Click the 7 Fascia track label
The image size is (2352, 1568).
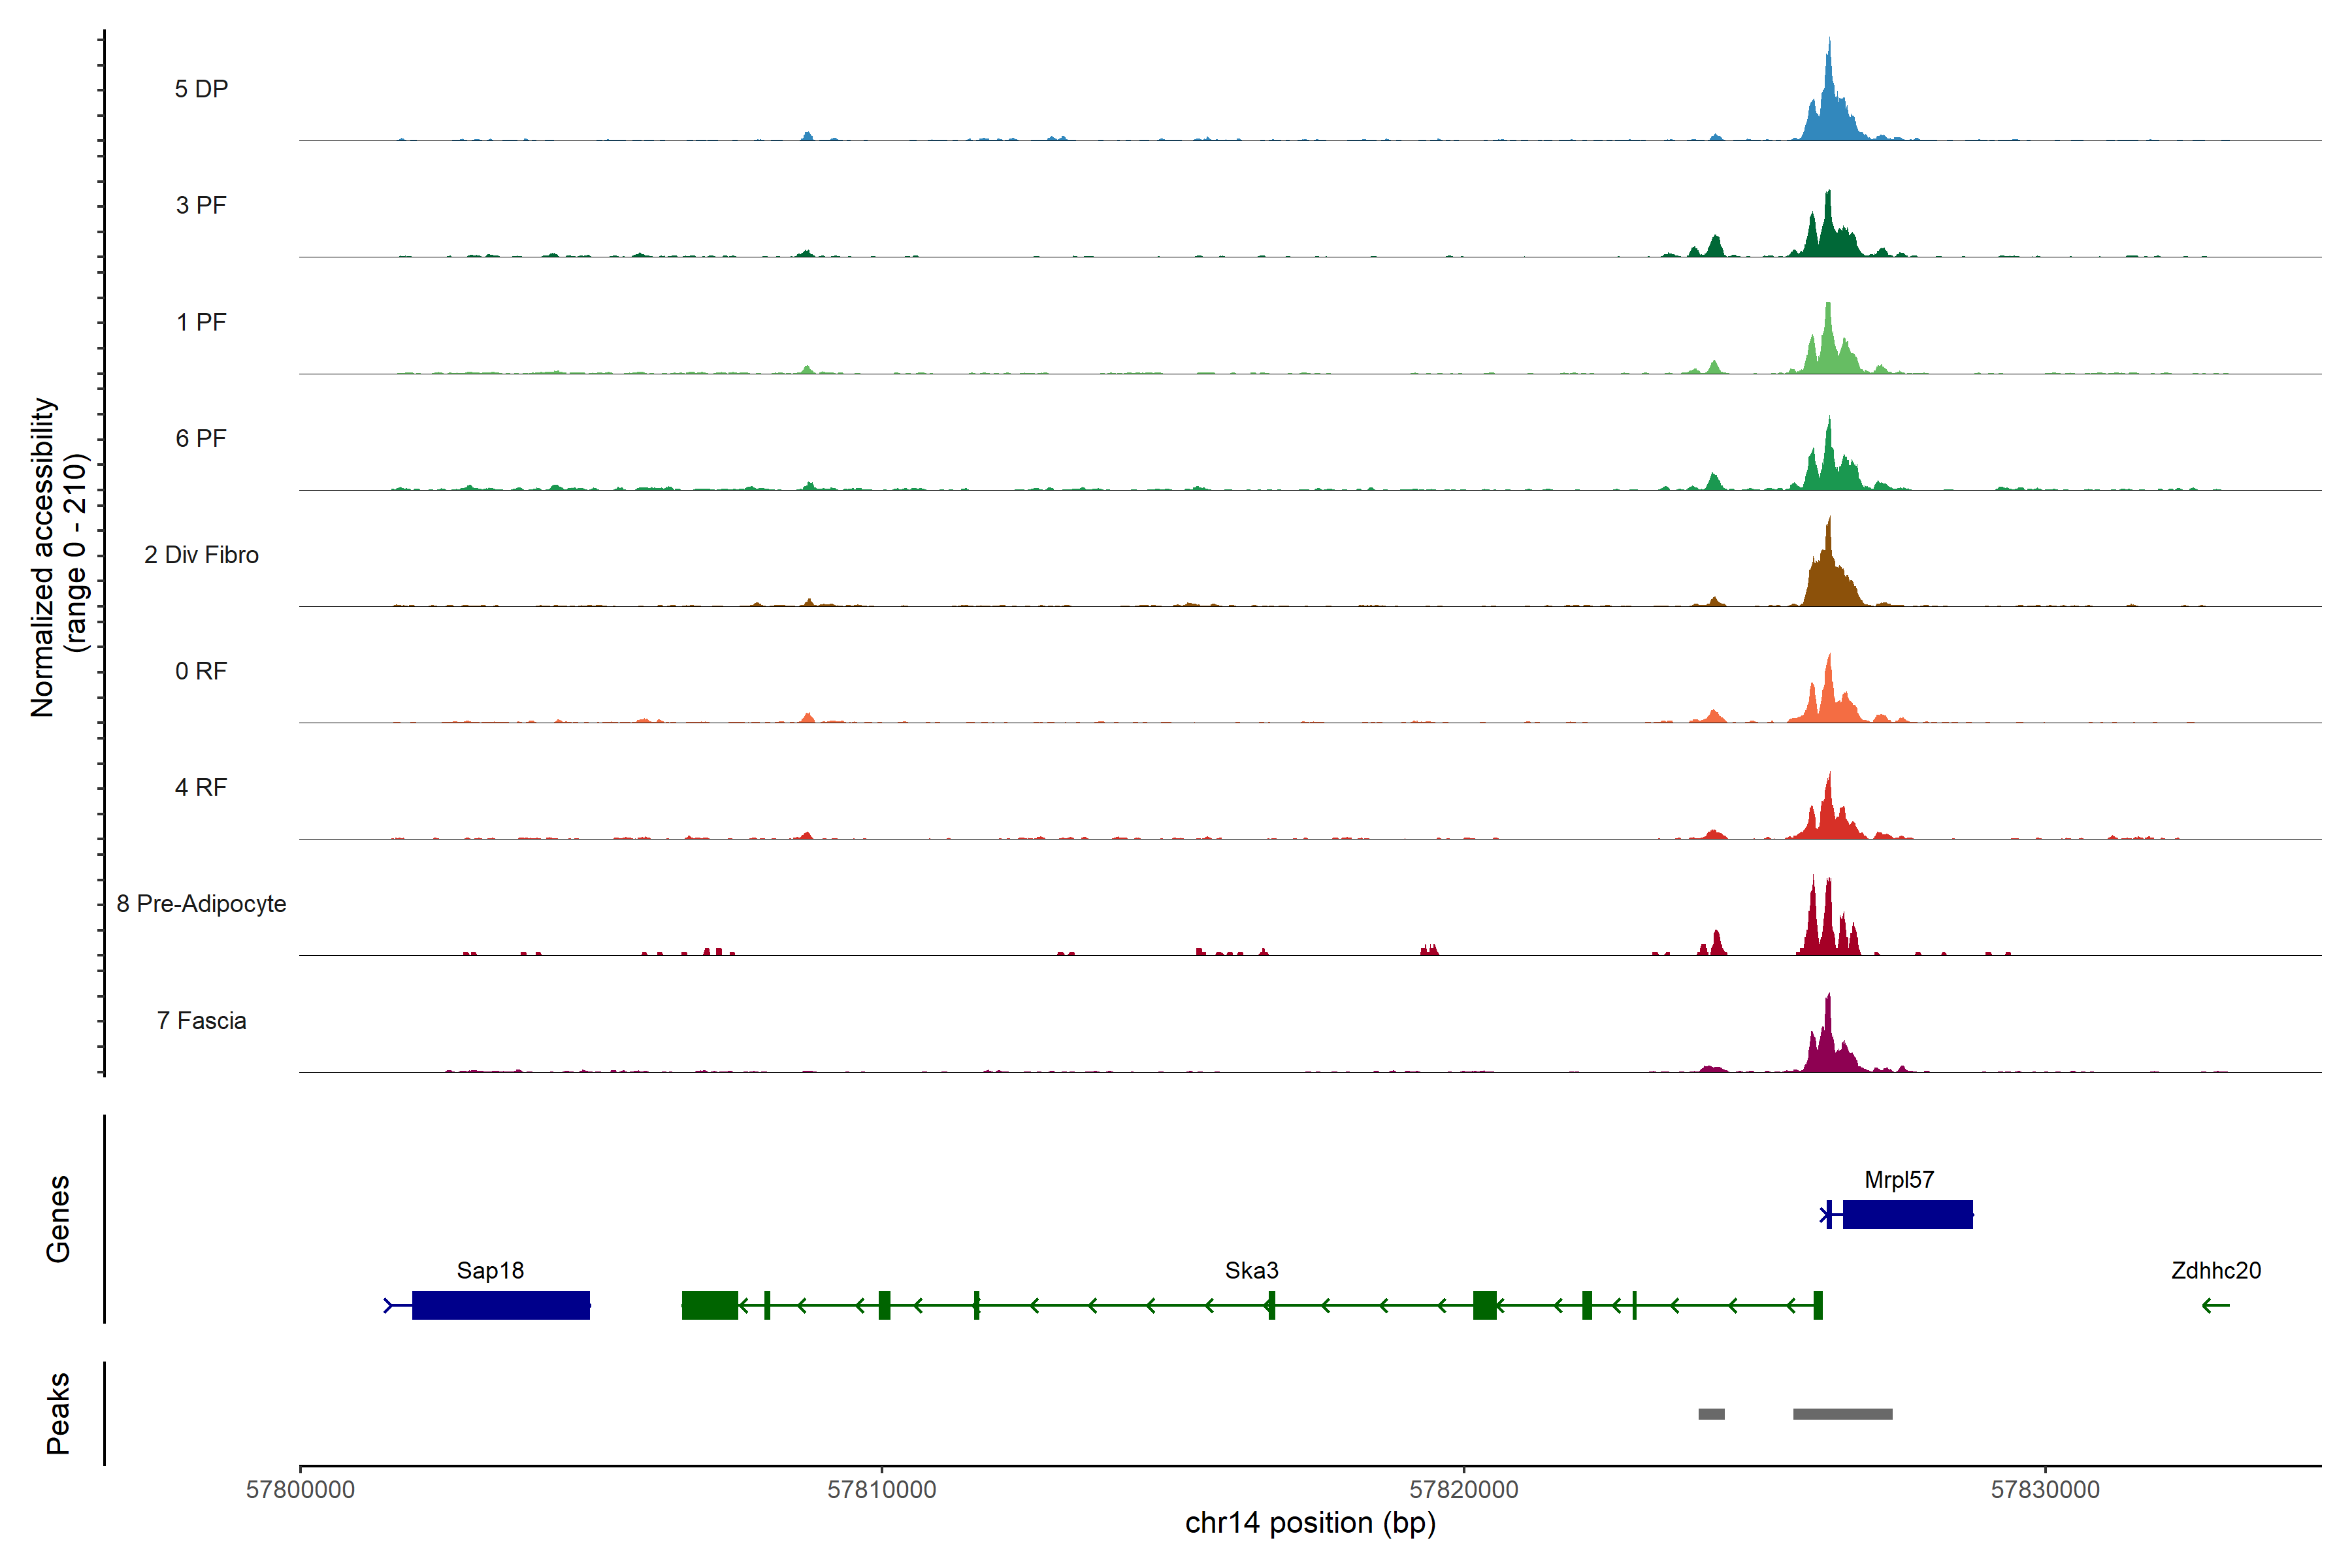pos(201,1021)
